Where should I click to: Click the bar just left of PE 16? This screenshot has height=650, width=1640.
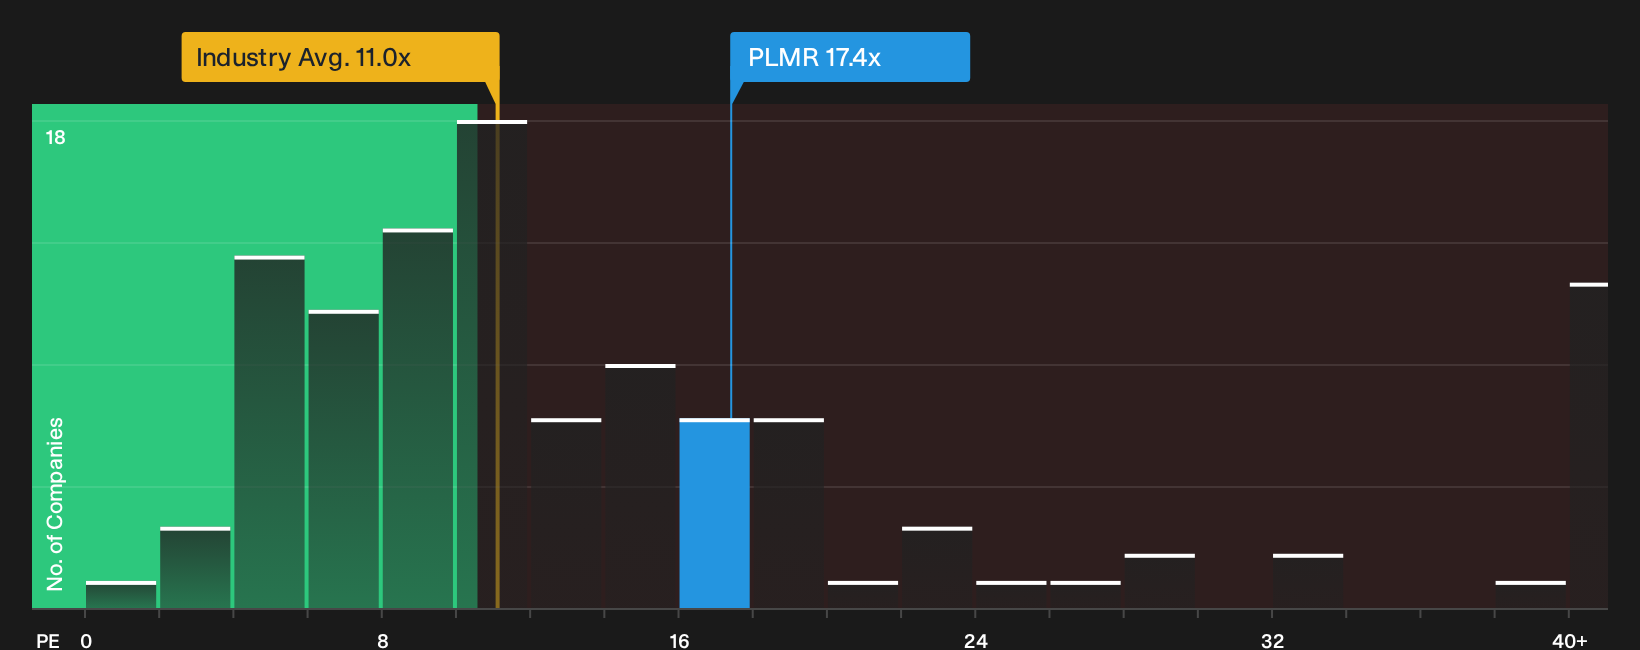pos(640,486)
